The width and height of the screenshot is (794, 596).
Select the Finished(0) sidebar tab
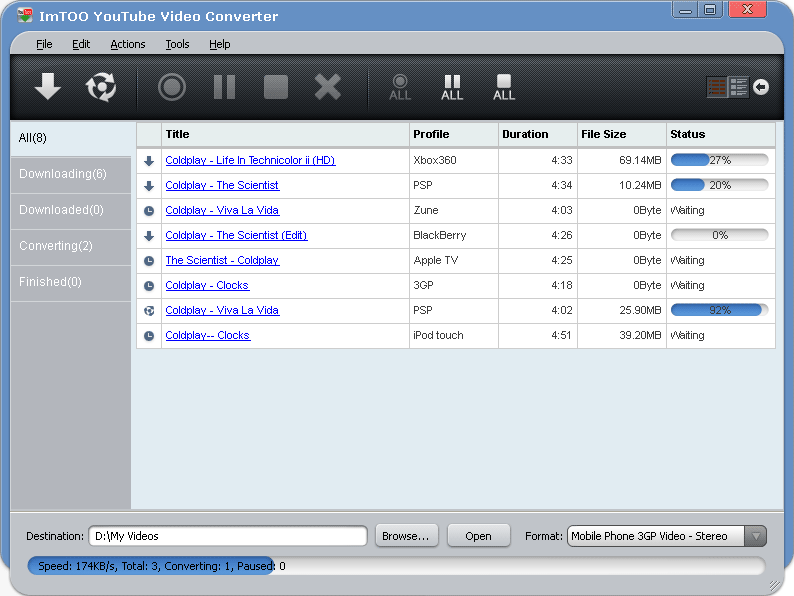(71, 282)
